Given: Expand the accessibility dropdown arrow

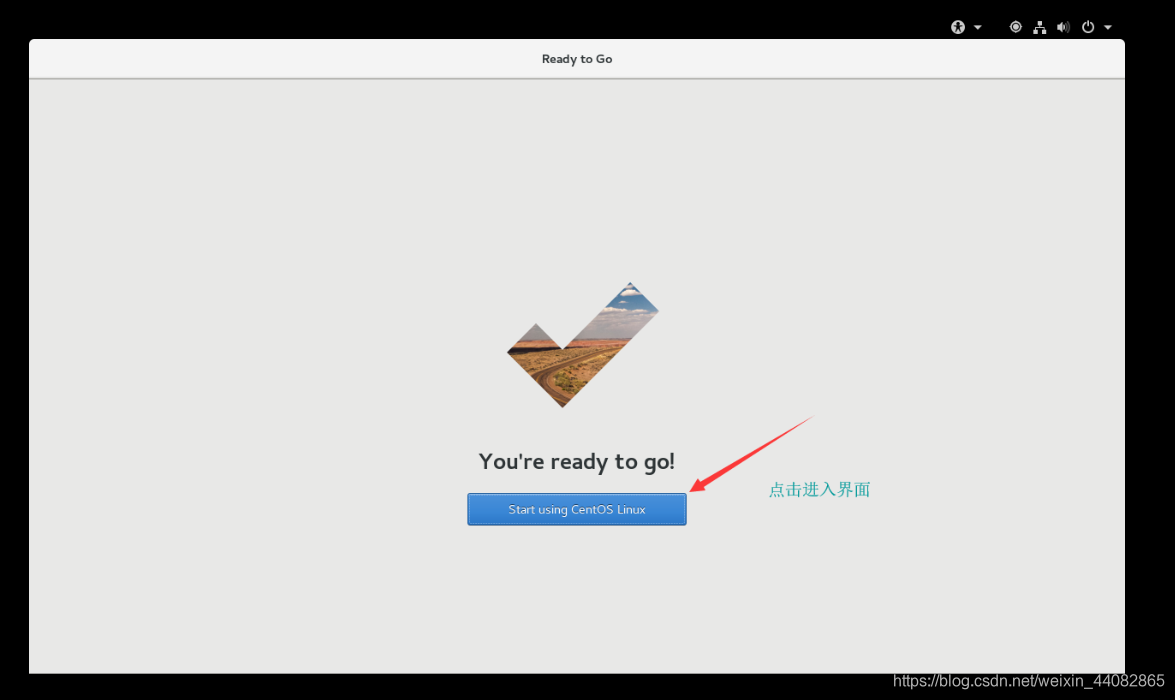Looking at the screenshot, I should point(978,28).
